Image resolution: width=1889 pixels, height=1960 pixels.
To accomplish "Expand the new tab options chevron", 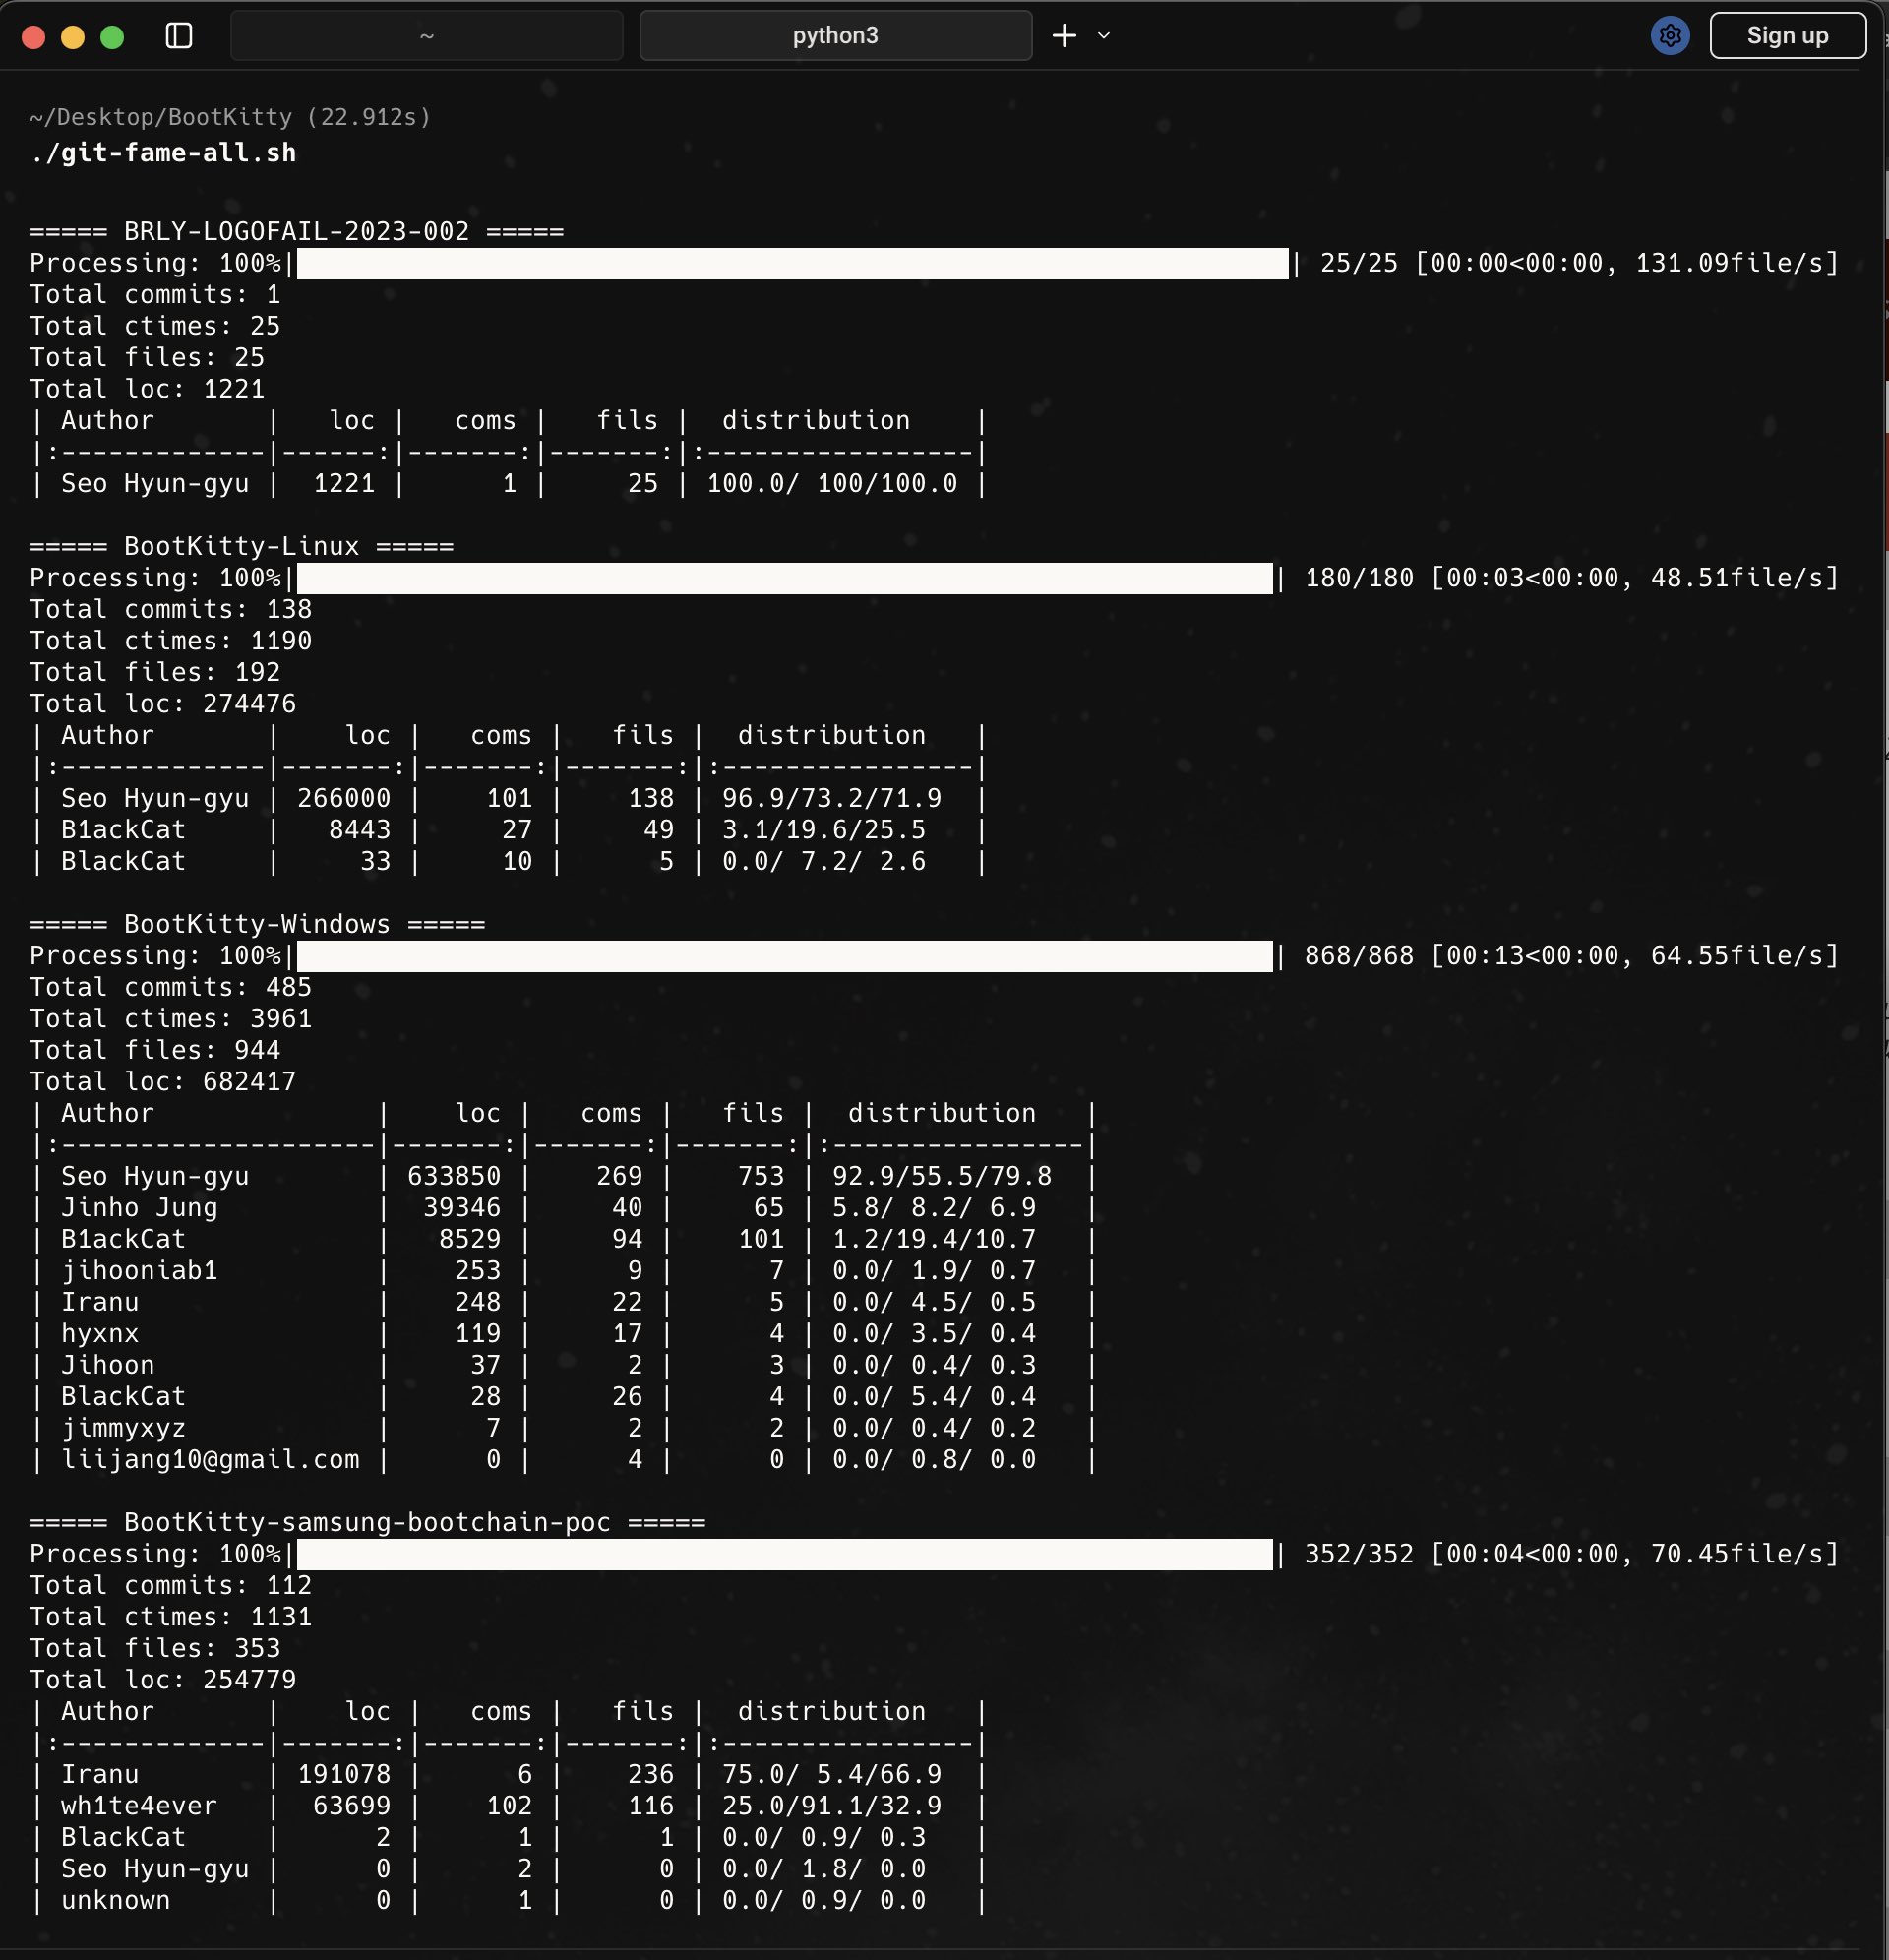I will [x=1104, y=36].
